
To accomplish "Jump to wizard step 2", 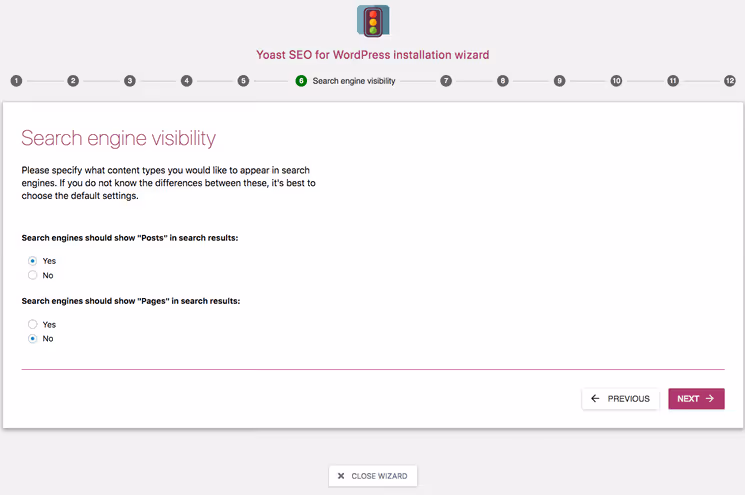I will (73, 81).
